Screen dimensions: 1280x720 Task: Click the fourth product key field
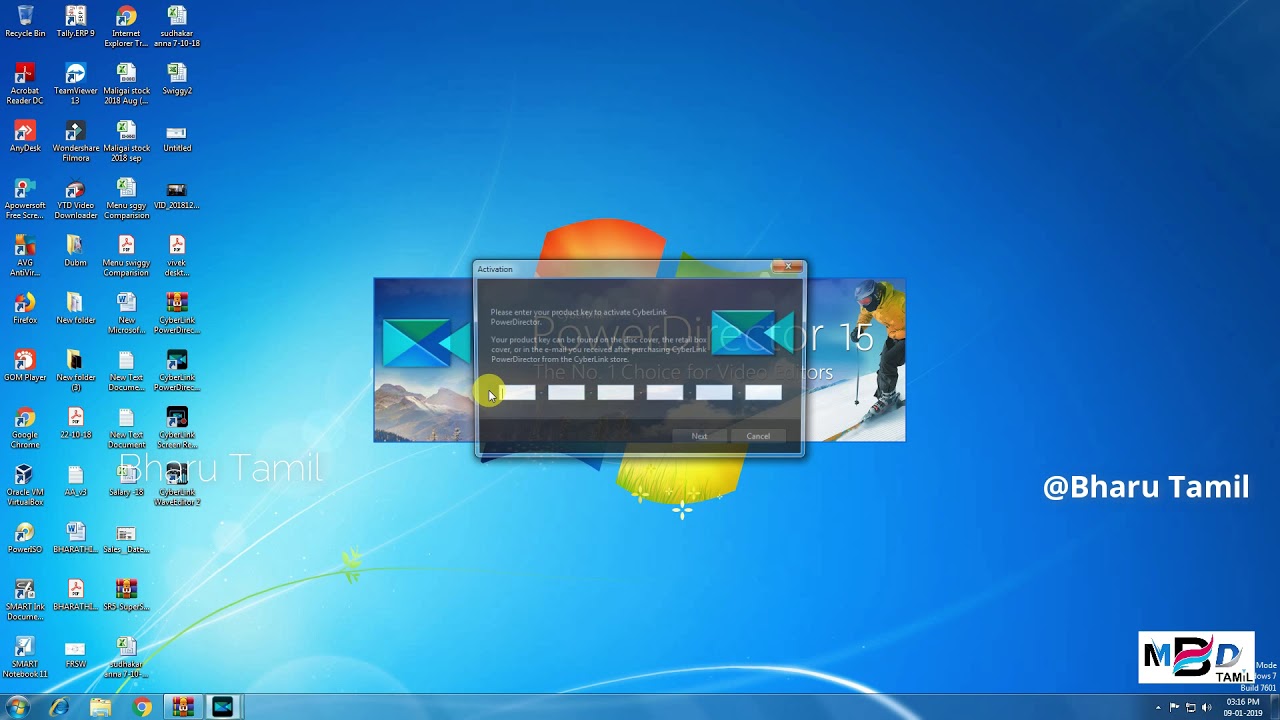coord(664,393)
